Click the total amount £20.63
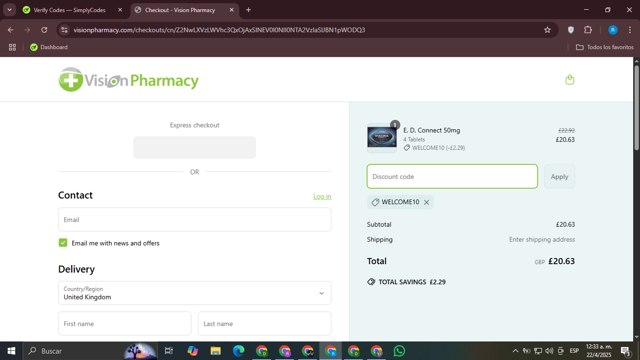The width and height of the screenshot is (640, 360). tap(561, 261)
